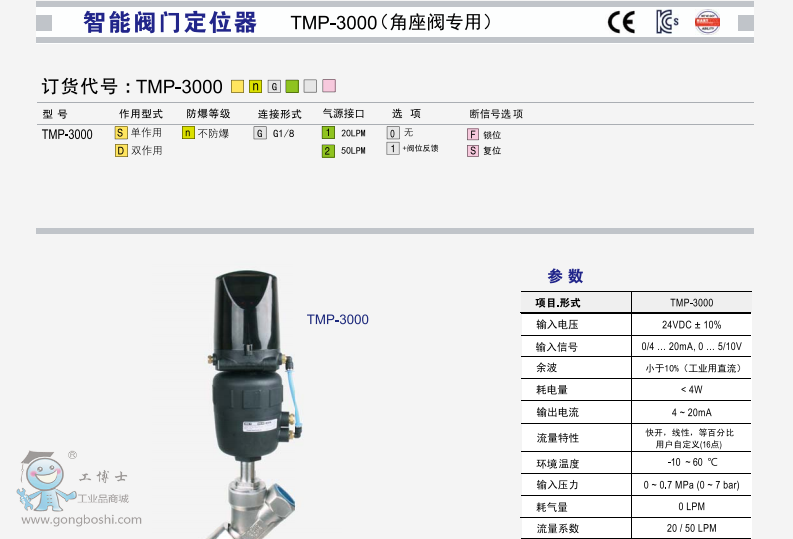Click the TMP-3000 valve positioner photo
793x539 pixels.
[x=253, y=405]
